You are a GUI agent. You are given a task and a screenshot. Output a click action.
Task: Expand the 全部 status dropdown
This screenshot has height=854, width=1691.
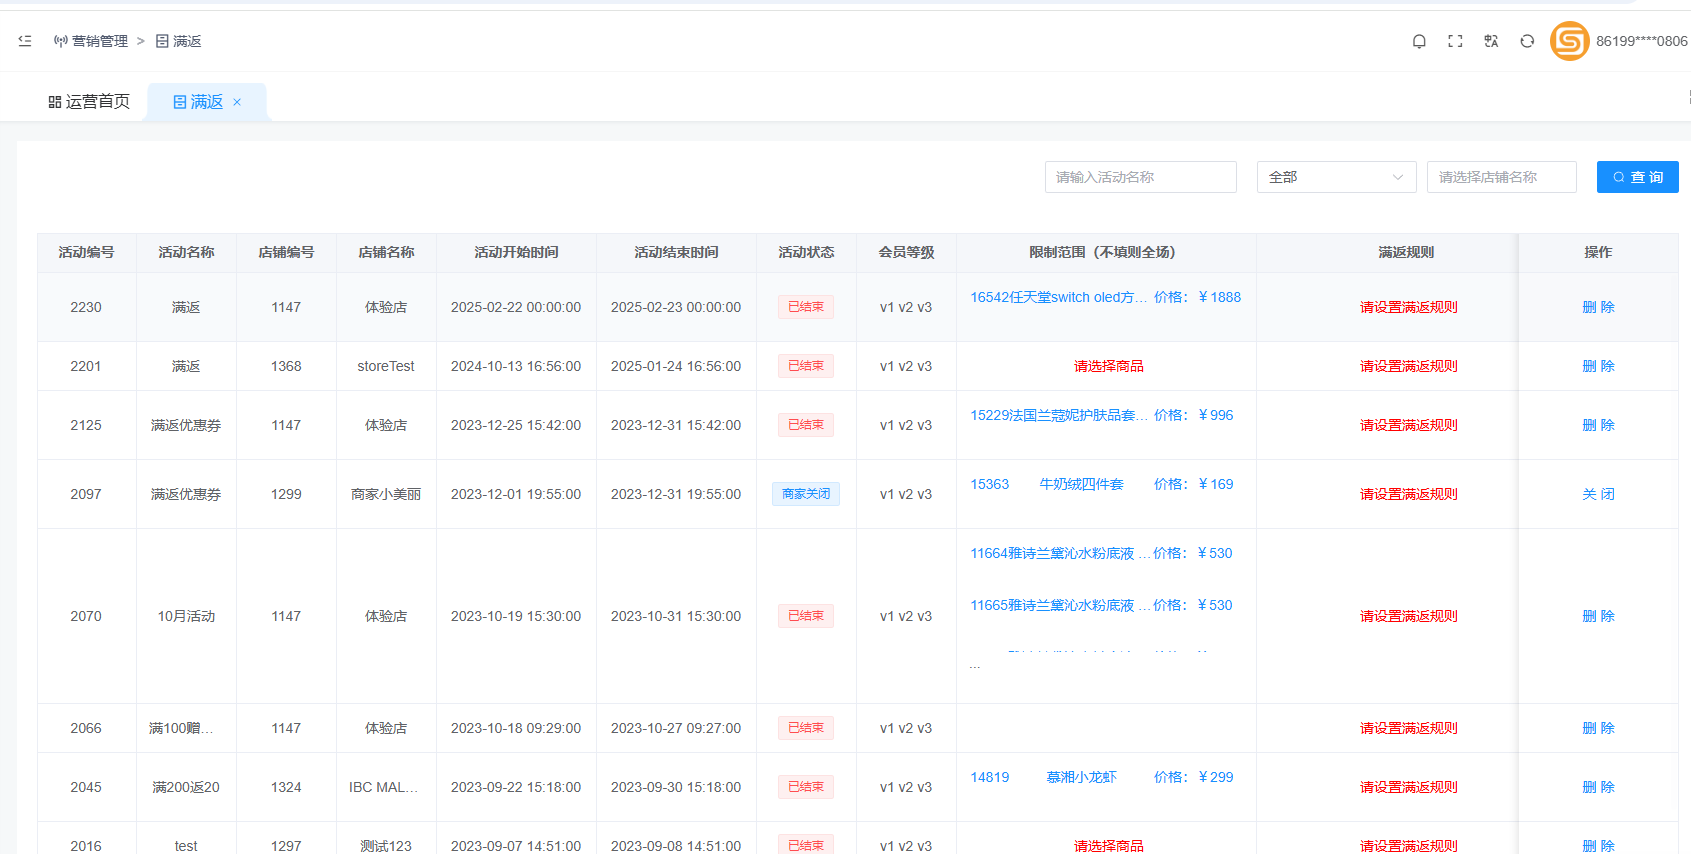click(x=1336, y=177)
